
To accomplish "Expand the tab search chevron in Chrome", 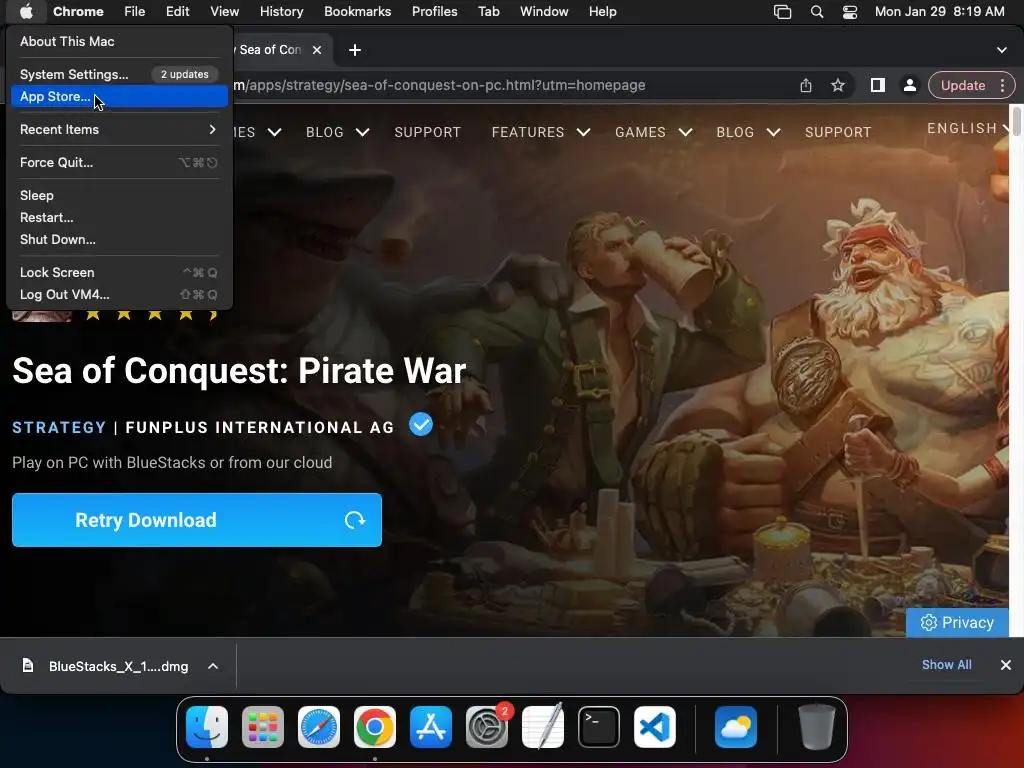I will point(1002,50).
